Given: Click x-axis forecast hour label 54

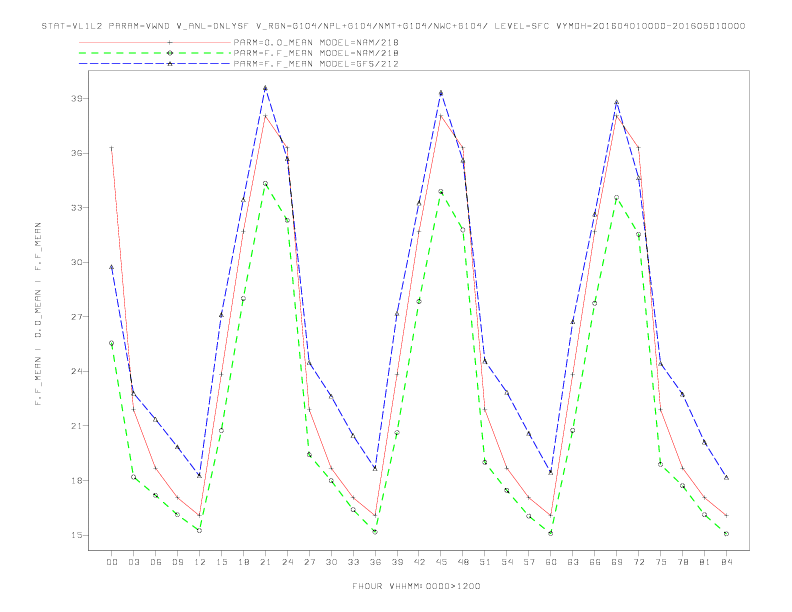Looking at the screenshot, I should 507,562.
